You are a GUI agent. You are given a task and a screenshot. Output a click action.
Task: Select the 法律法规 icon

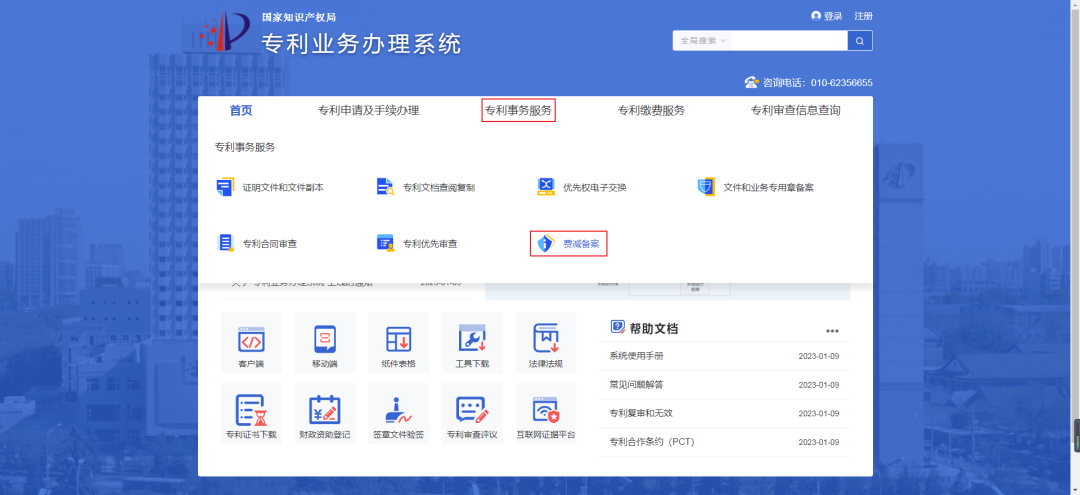click(x=545, y=339)
